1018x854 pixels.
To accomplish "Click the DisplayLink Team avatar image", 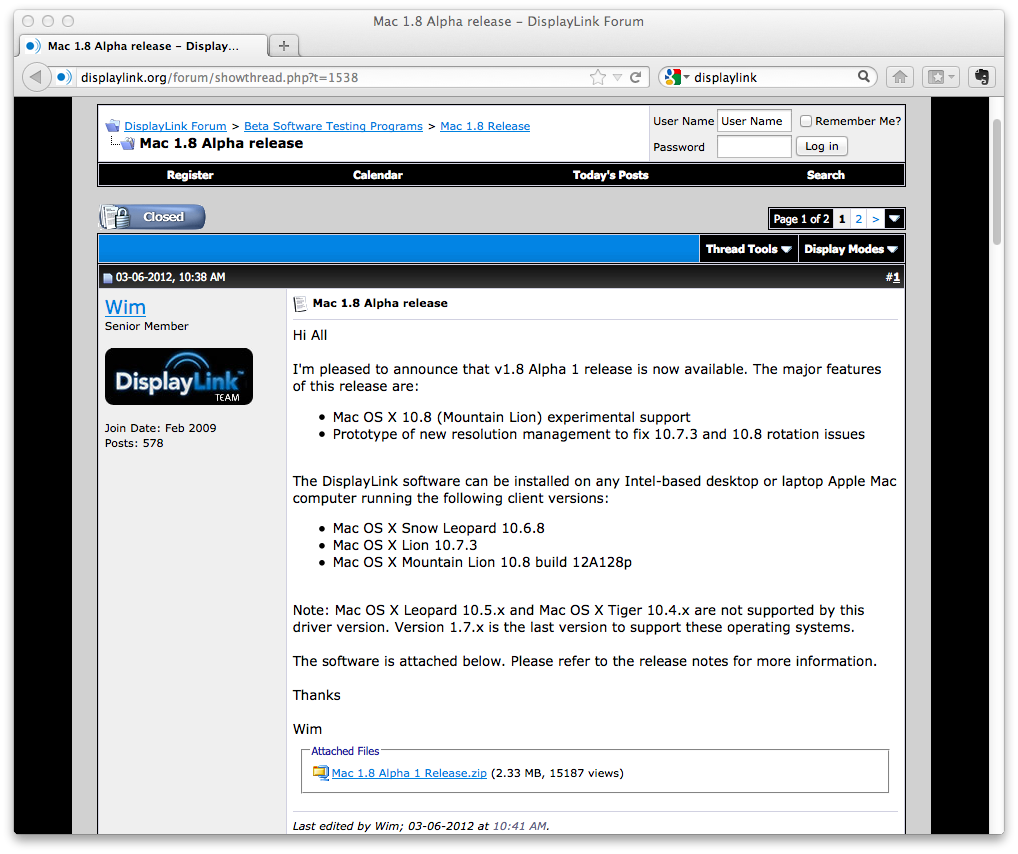I will 179,377.
